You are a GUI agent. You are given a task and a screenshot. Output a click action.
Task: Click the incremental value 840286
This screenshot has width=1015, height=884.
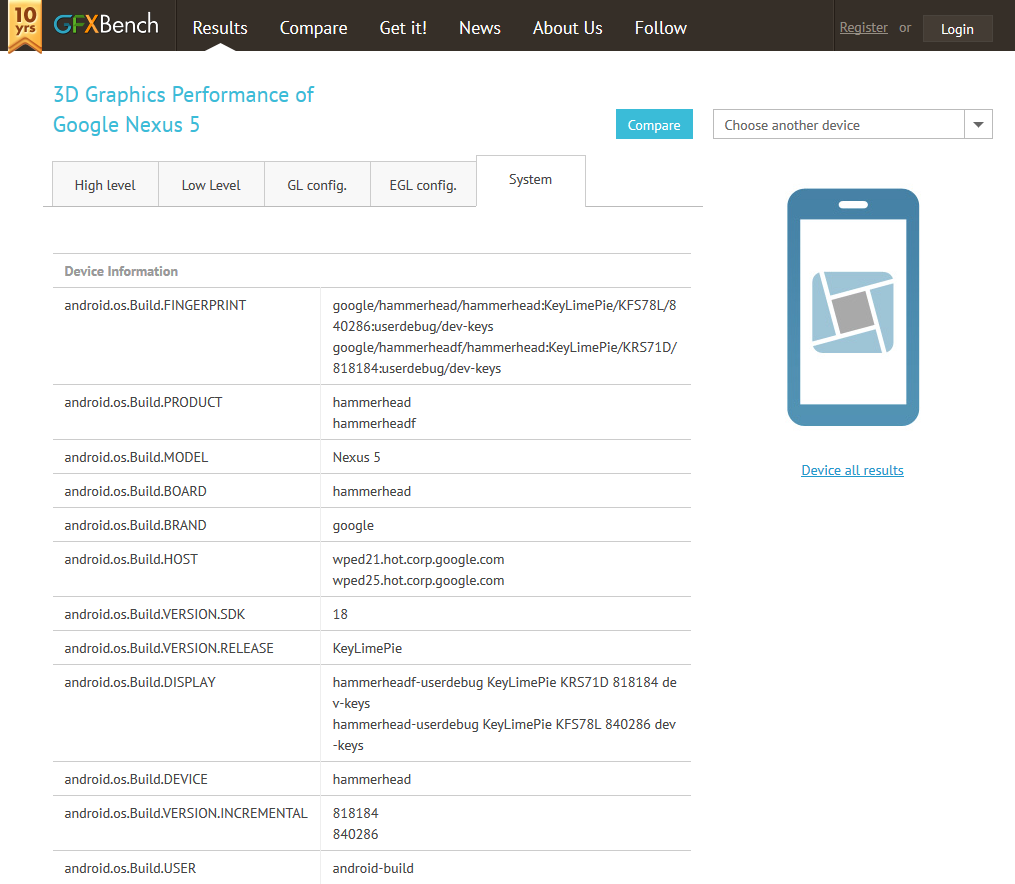(x=355, y=835)
